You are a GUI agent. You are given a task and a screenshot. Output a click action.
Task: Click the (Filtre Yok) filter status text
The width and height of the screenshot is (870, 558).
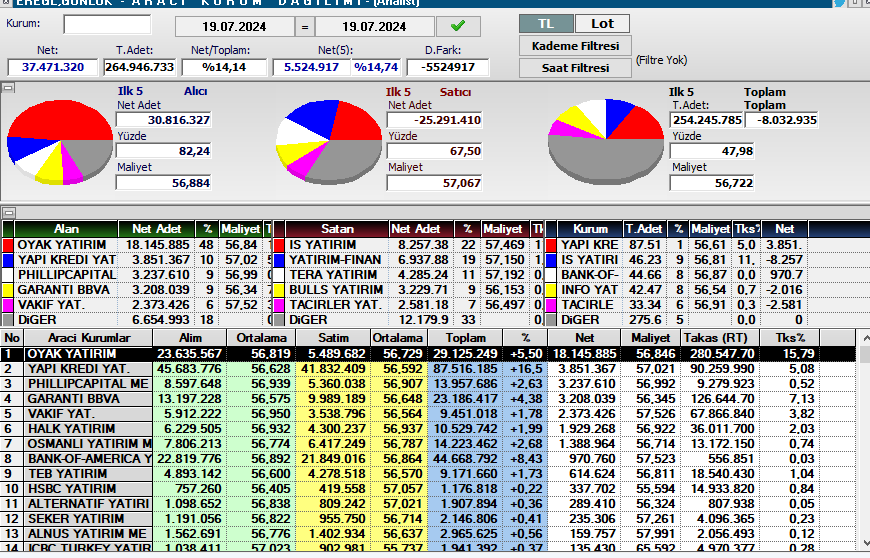(661, 60)
